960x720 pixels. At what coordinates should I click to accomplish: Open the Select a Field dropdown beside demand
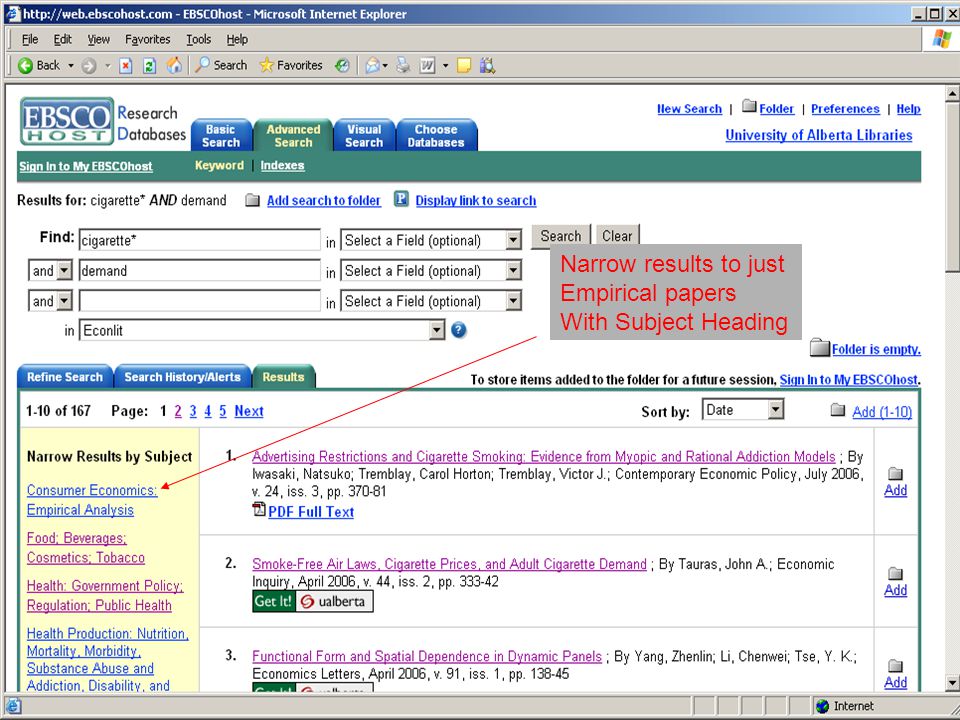coord(431,271)
